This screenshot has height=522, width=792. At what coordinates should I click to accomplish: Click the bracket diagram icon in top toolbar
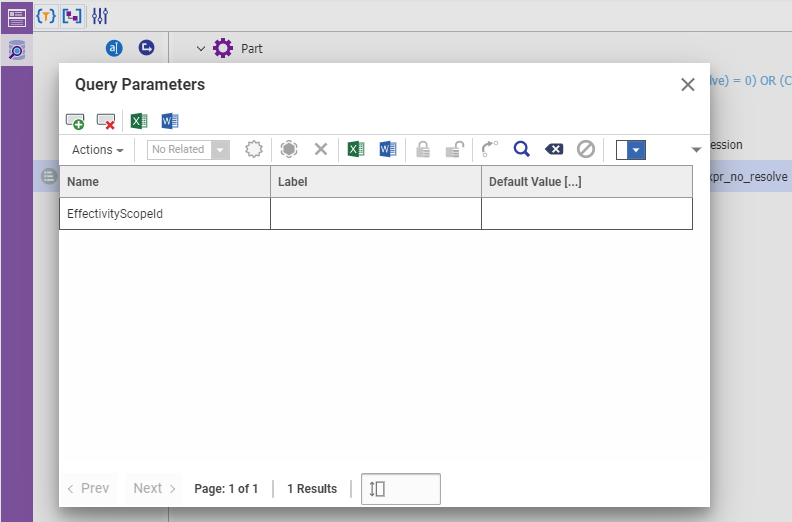pyautogui.click(x=72, y=16)
